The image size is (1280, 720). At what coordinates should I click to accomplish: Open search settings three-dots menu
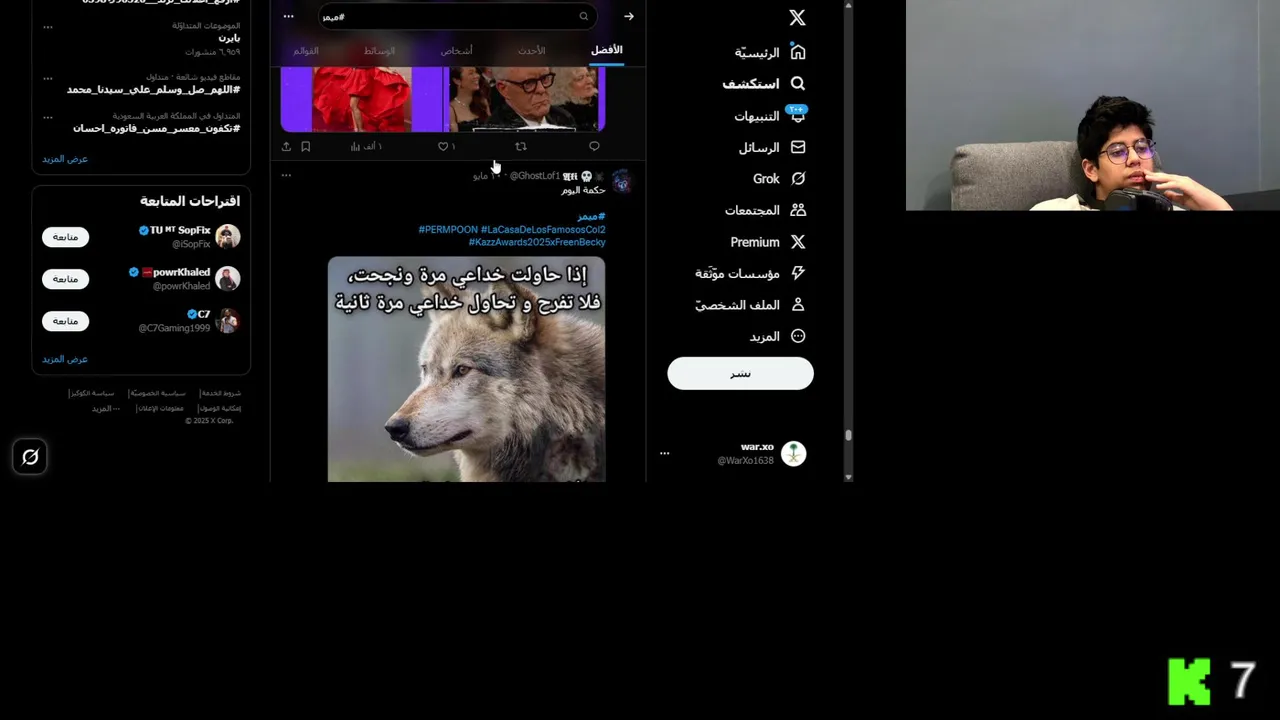click(x=288, y=16)
